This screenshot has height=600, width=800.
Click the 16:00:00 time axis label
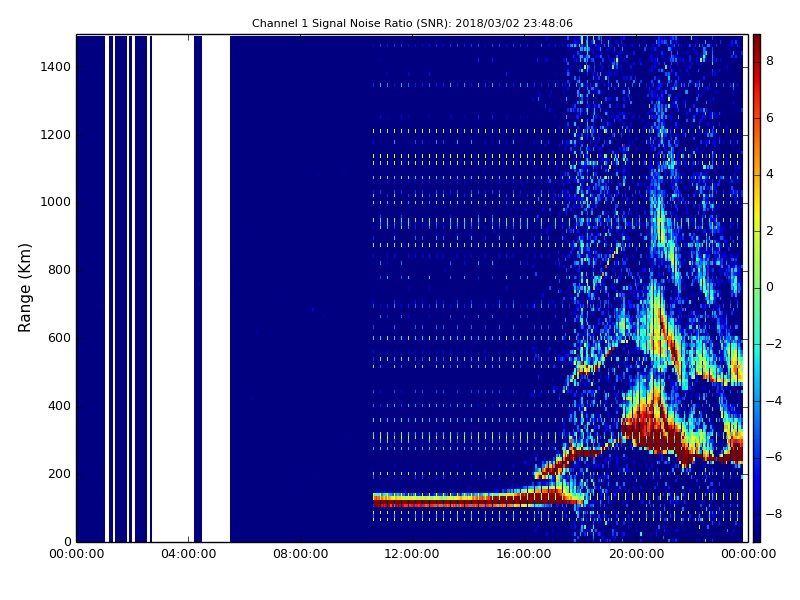coord(524,554)
